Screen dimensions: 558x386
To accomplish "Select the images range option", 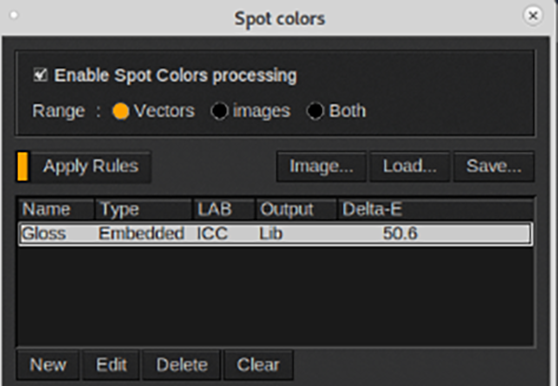I will [x=219, y=111].
